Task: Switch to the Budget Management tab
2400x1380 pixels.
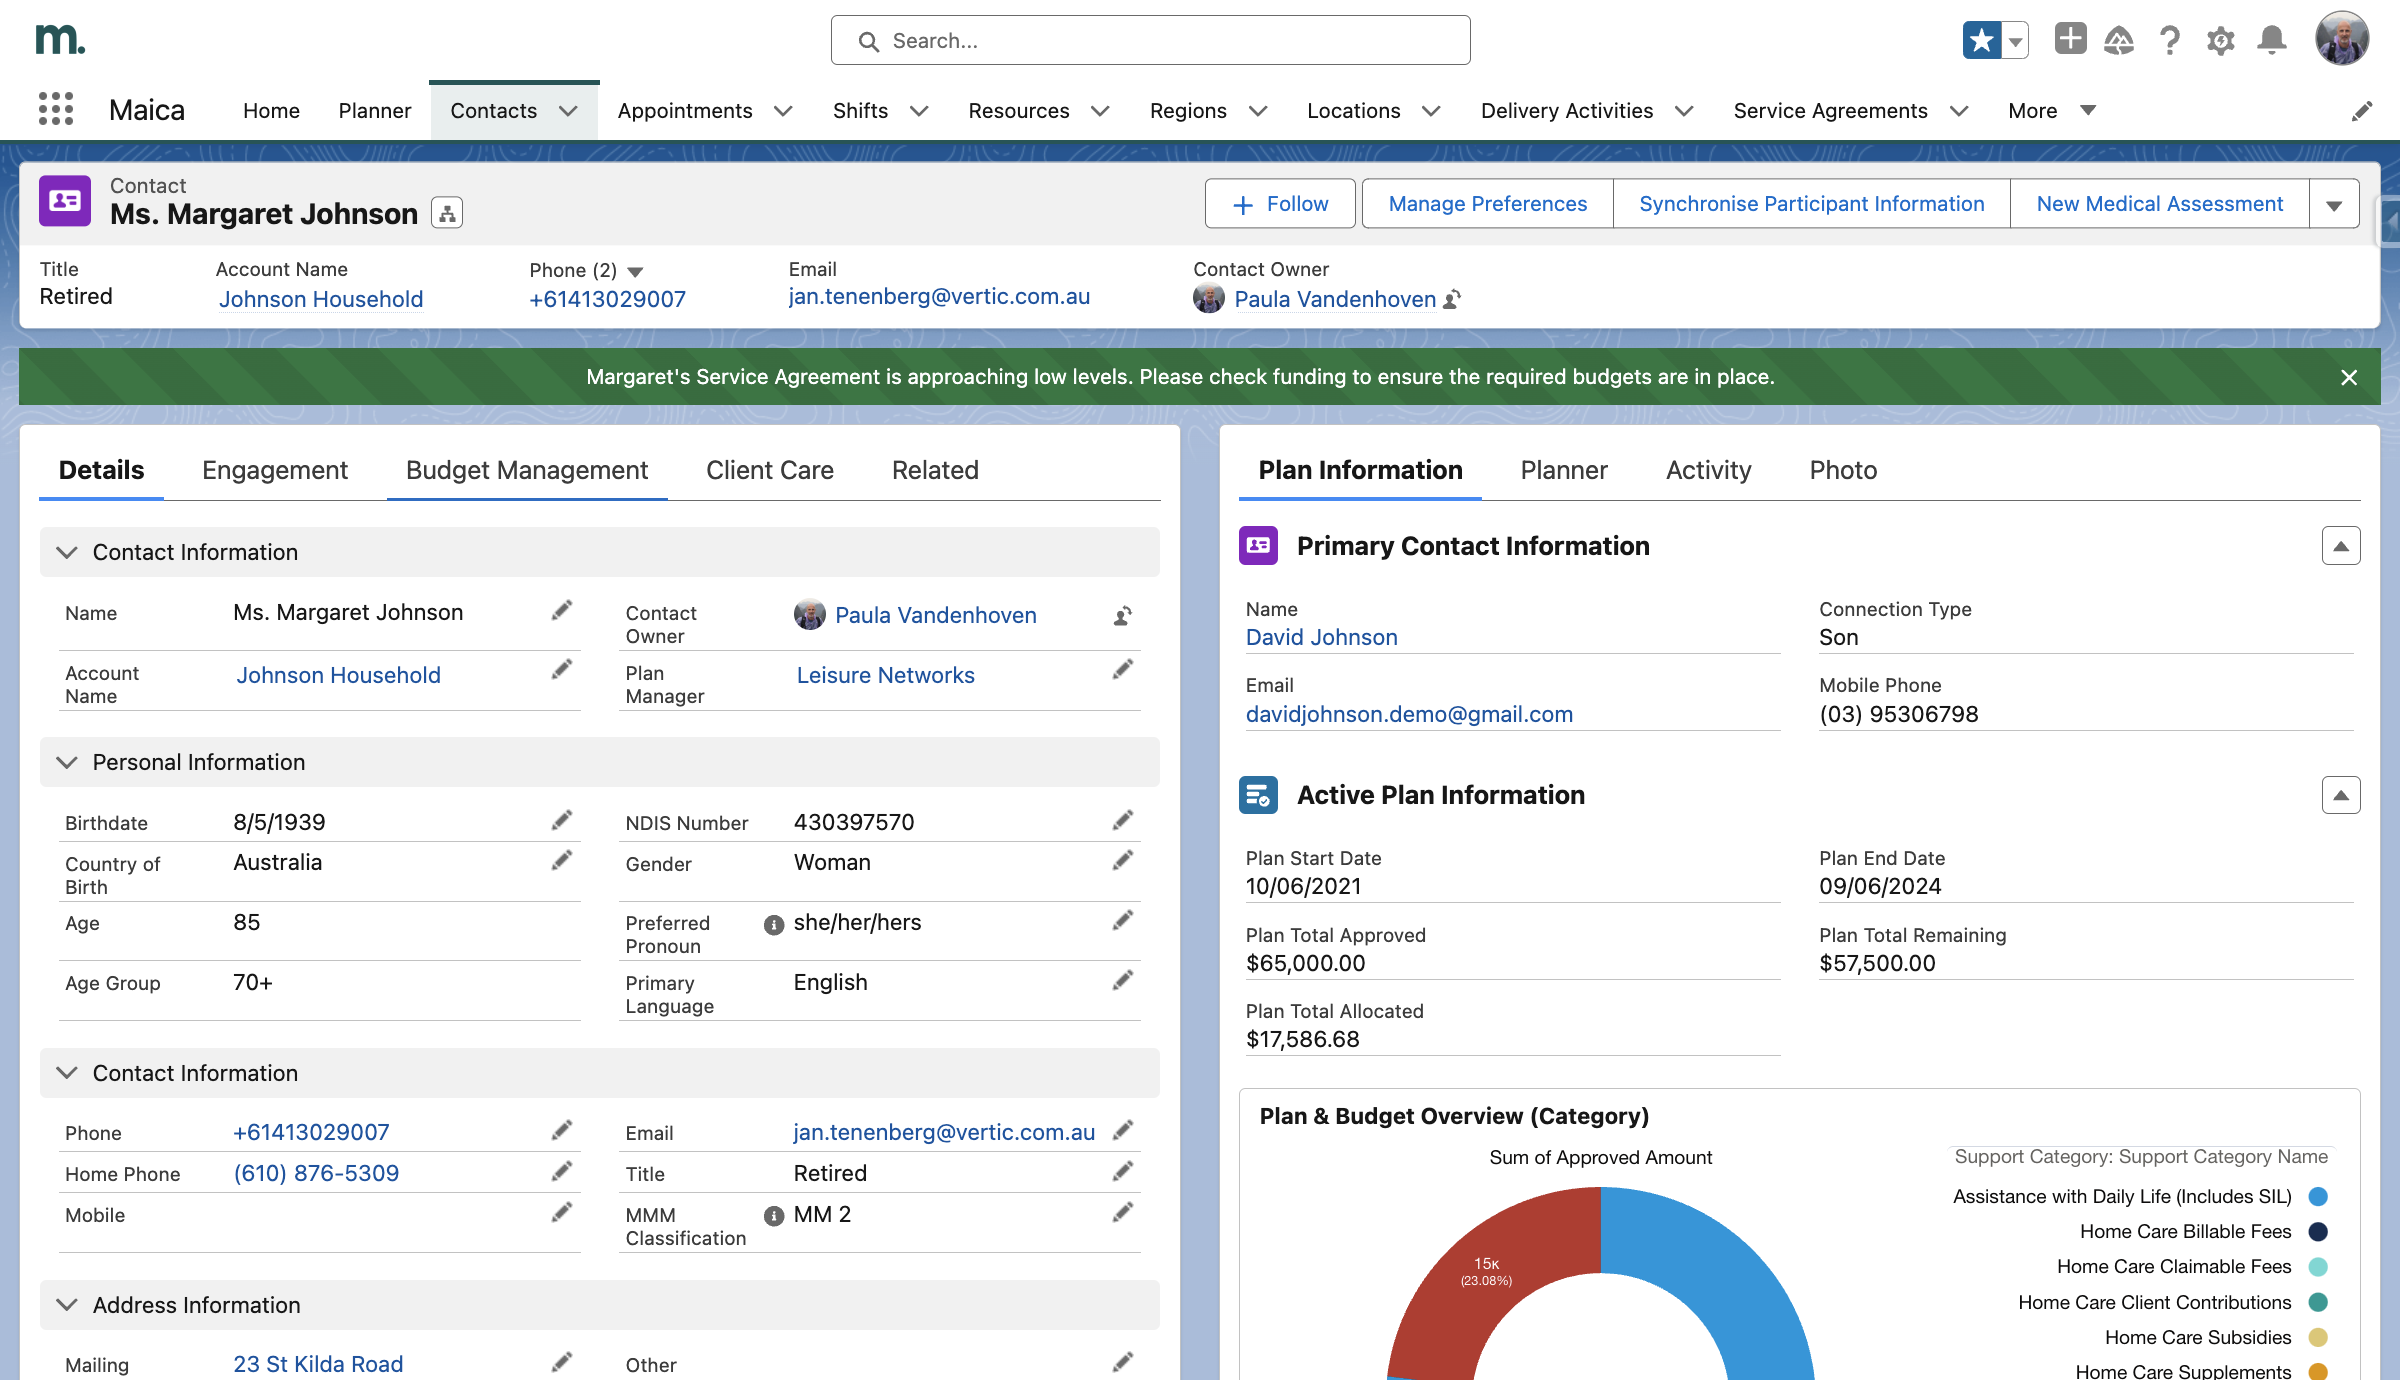Action: [x=527, y=468]
